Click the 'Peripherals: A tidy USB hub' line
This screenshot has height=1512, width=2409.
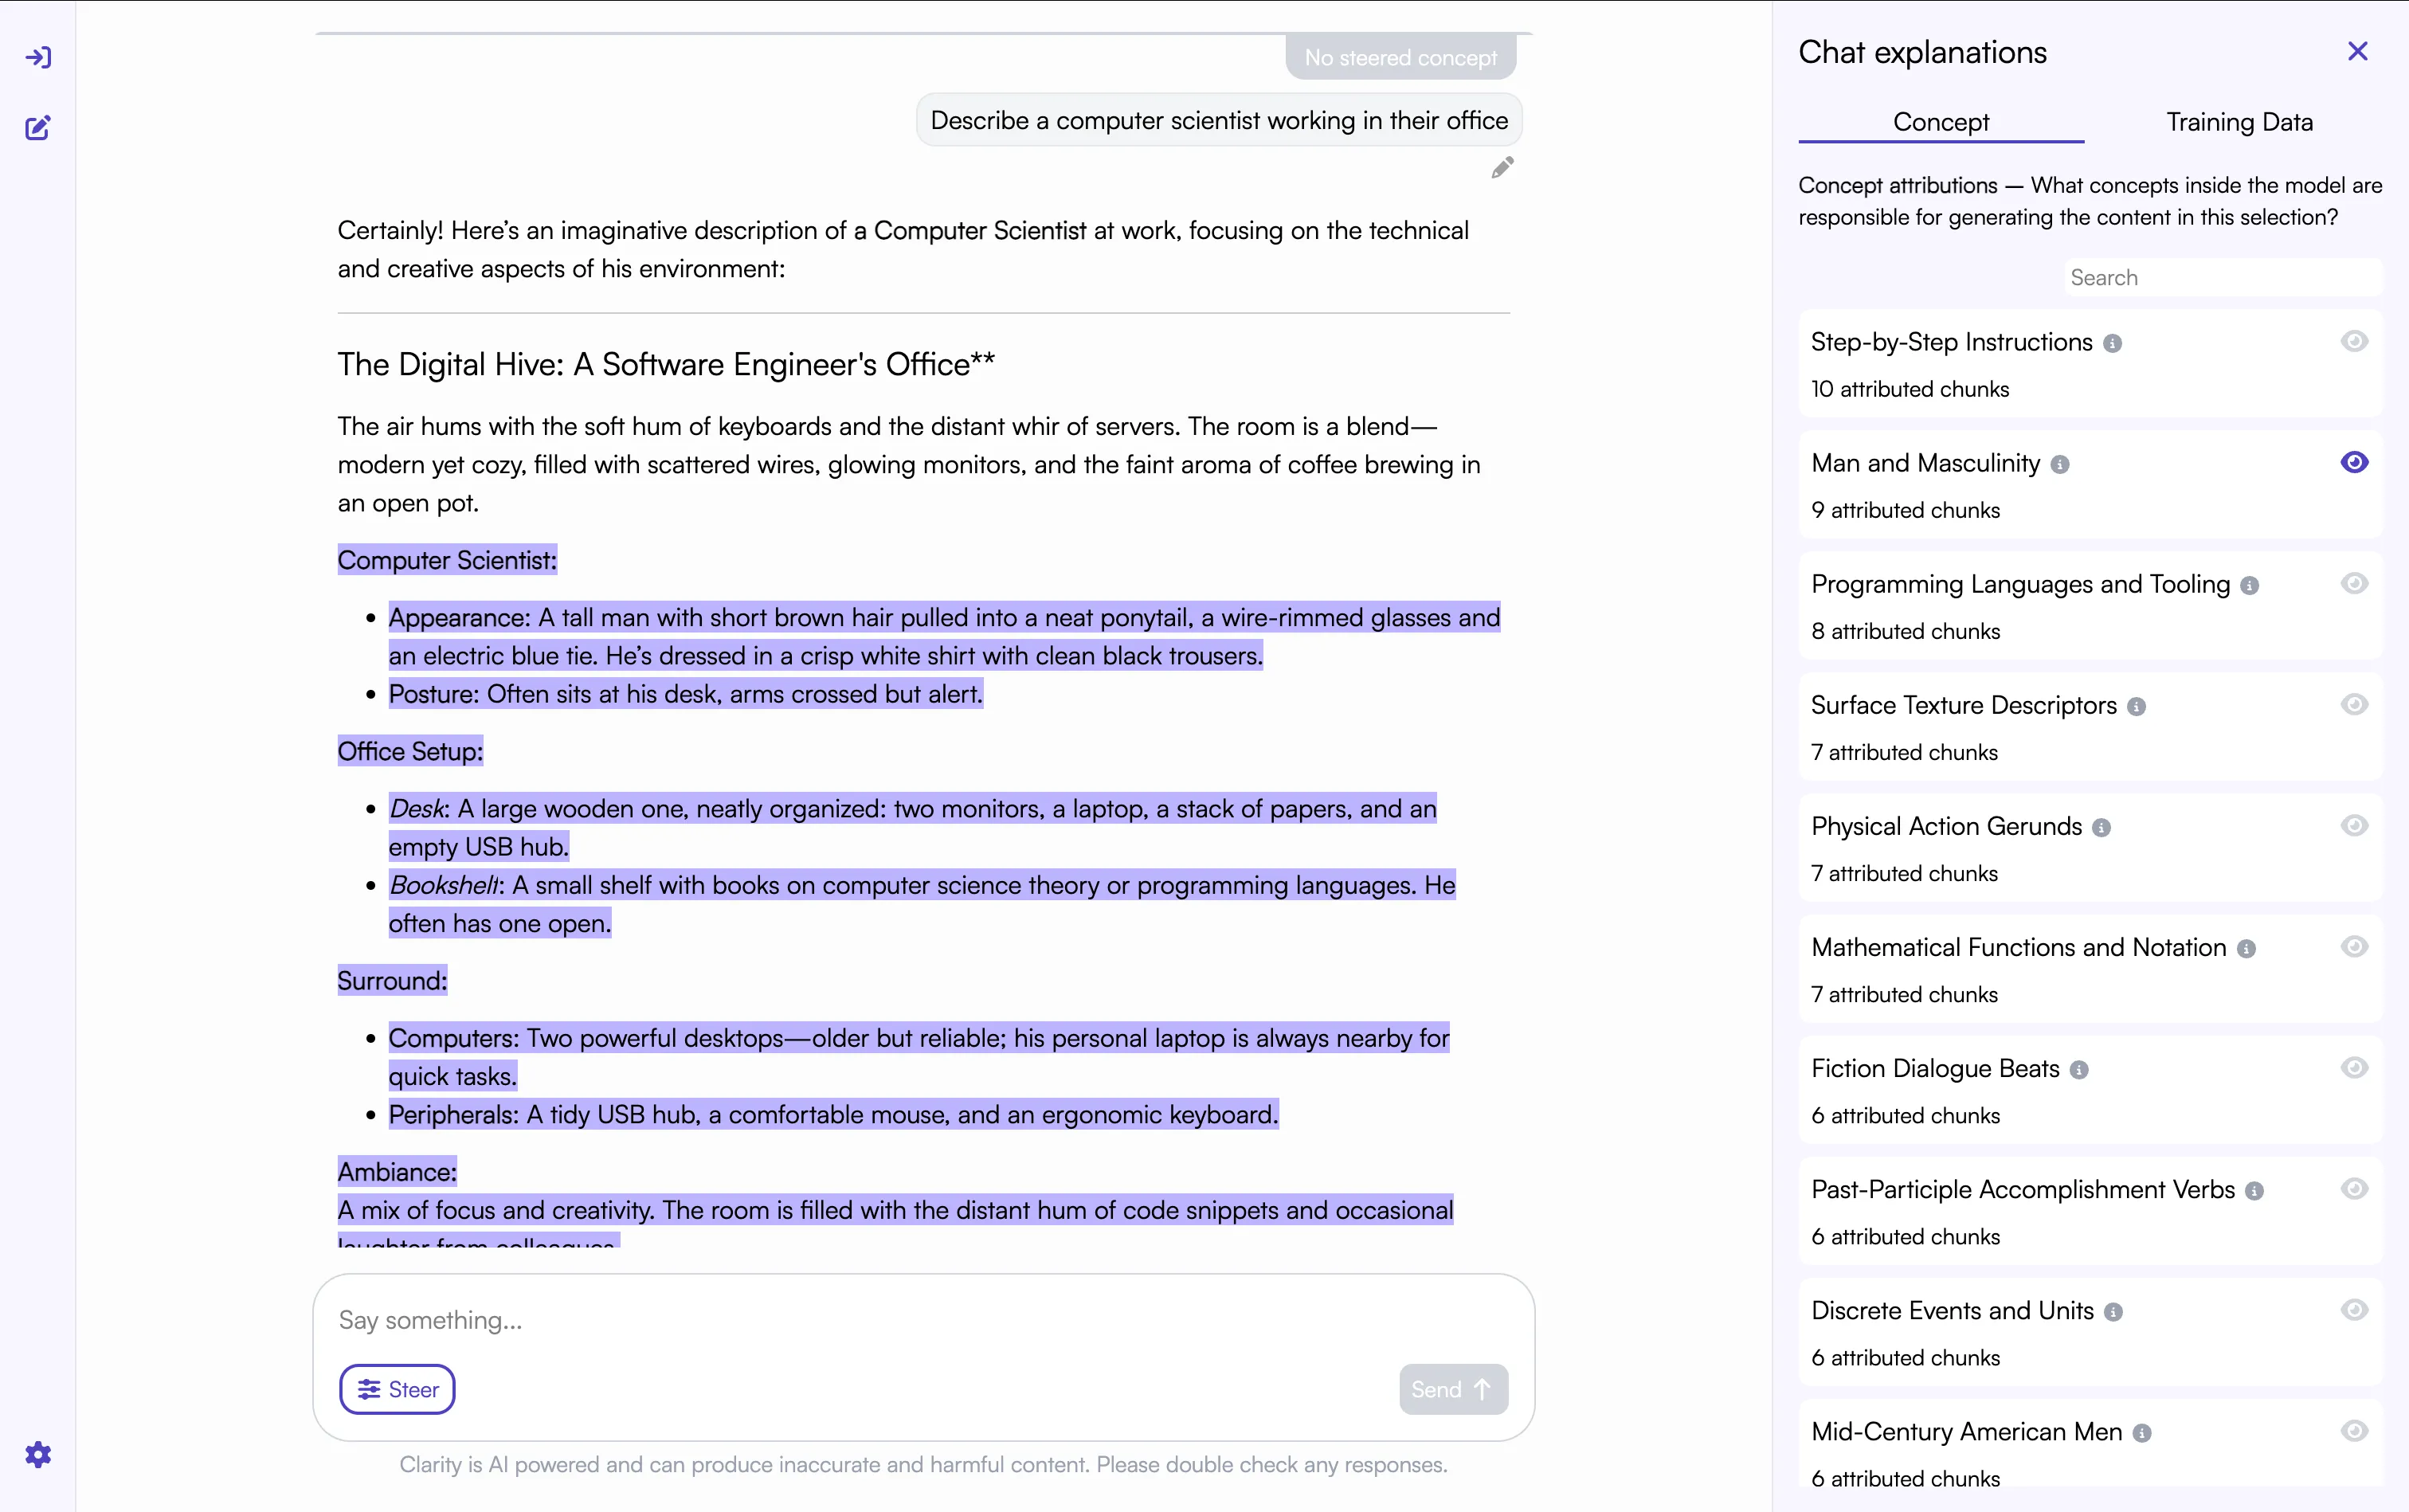834,1114
